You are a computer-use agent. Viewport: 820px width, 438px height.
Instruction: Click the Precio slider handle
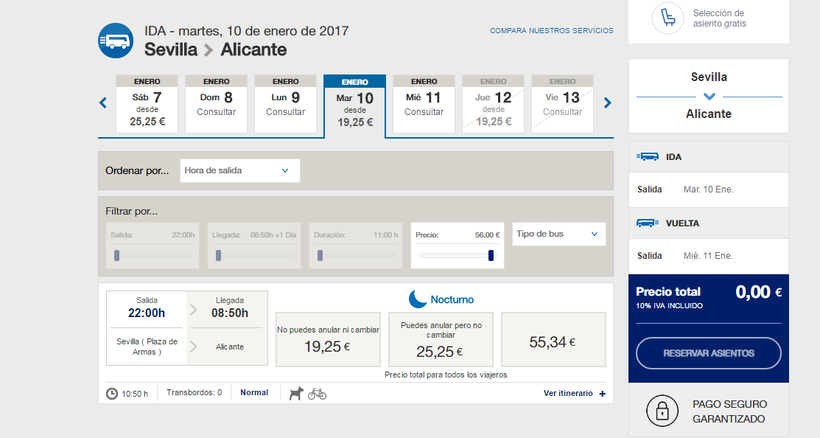tap(491, 255)
